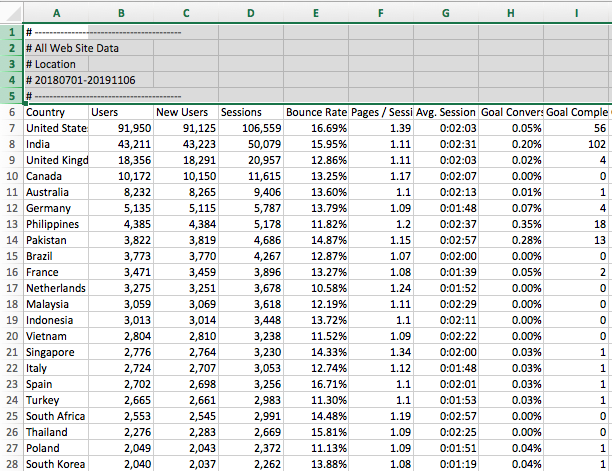Click the 'Users' header cell

coord(121,112)
